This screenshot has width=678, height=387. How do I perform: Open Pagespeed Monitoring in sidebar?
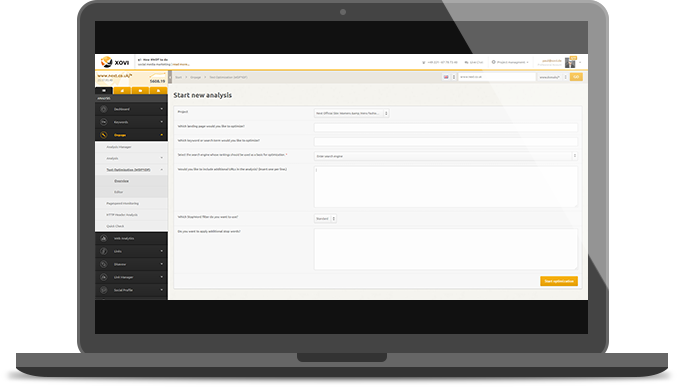tap(123, 203)
